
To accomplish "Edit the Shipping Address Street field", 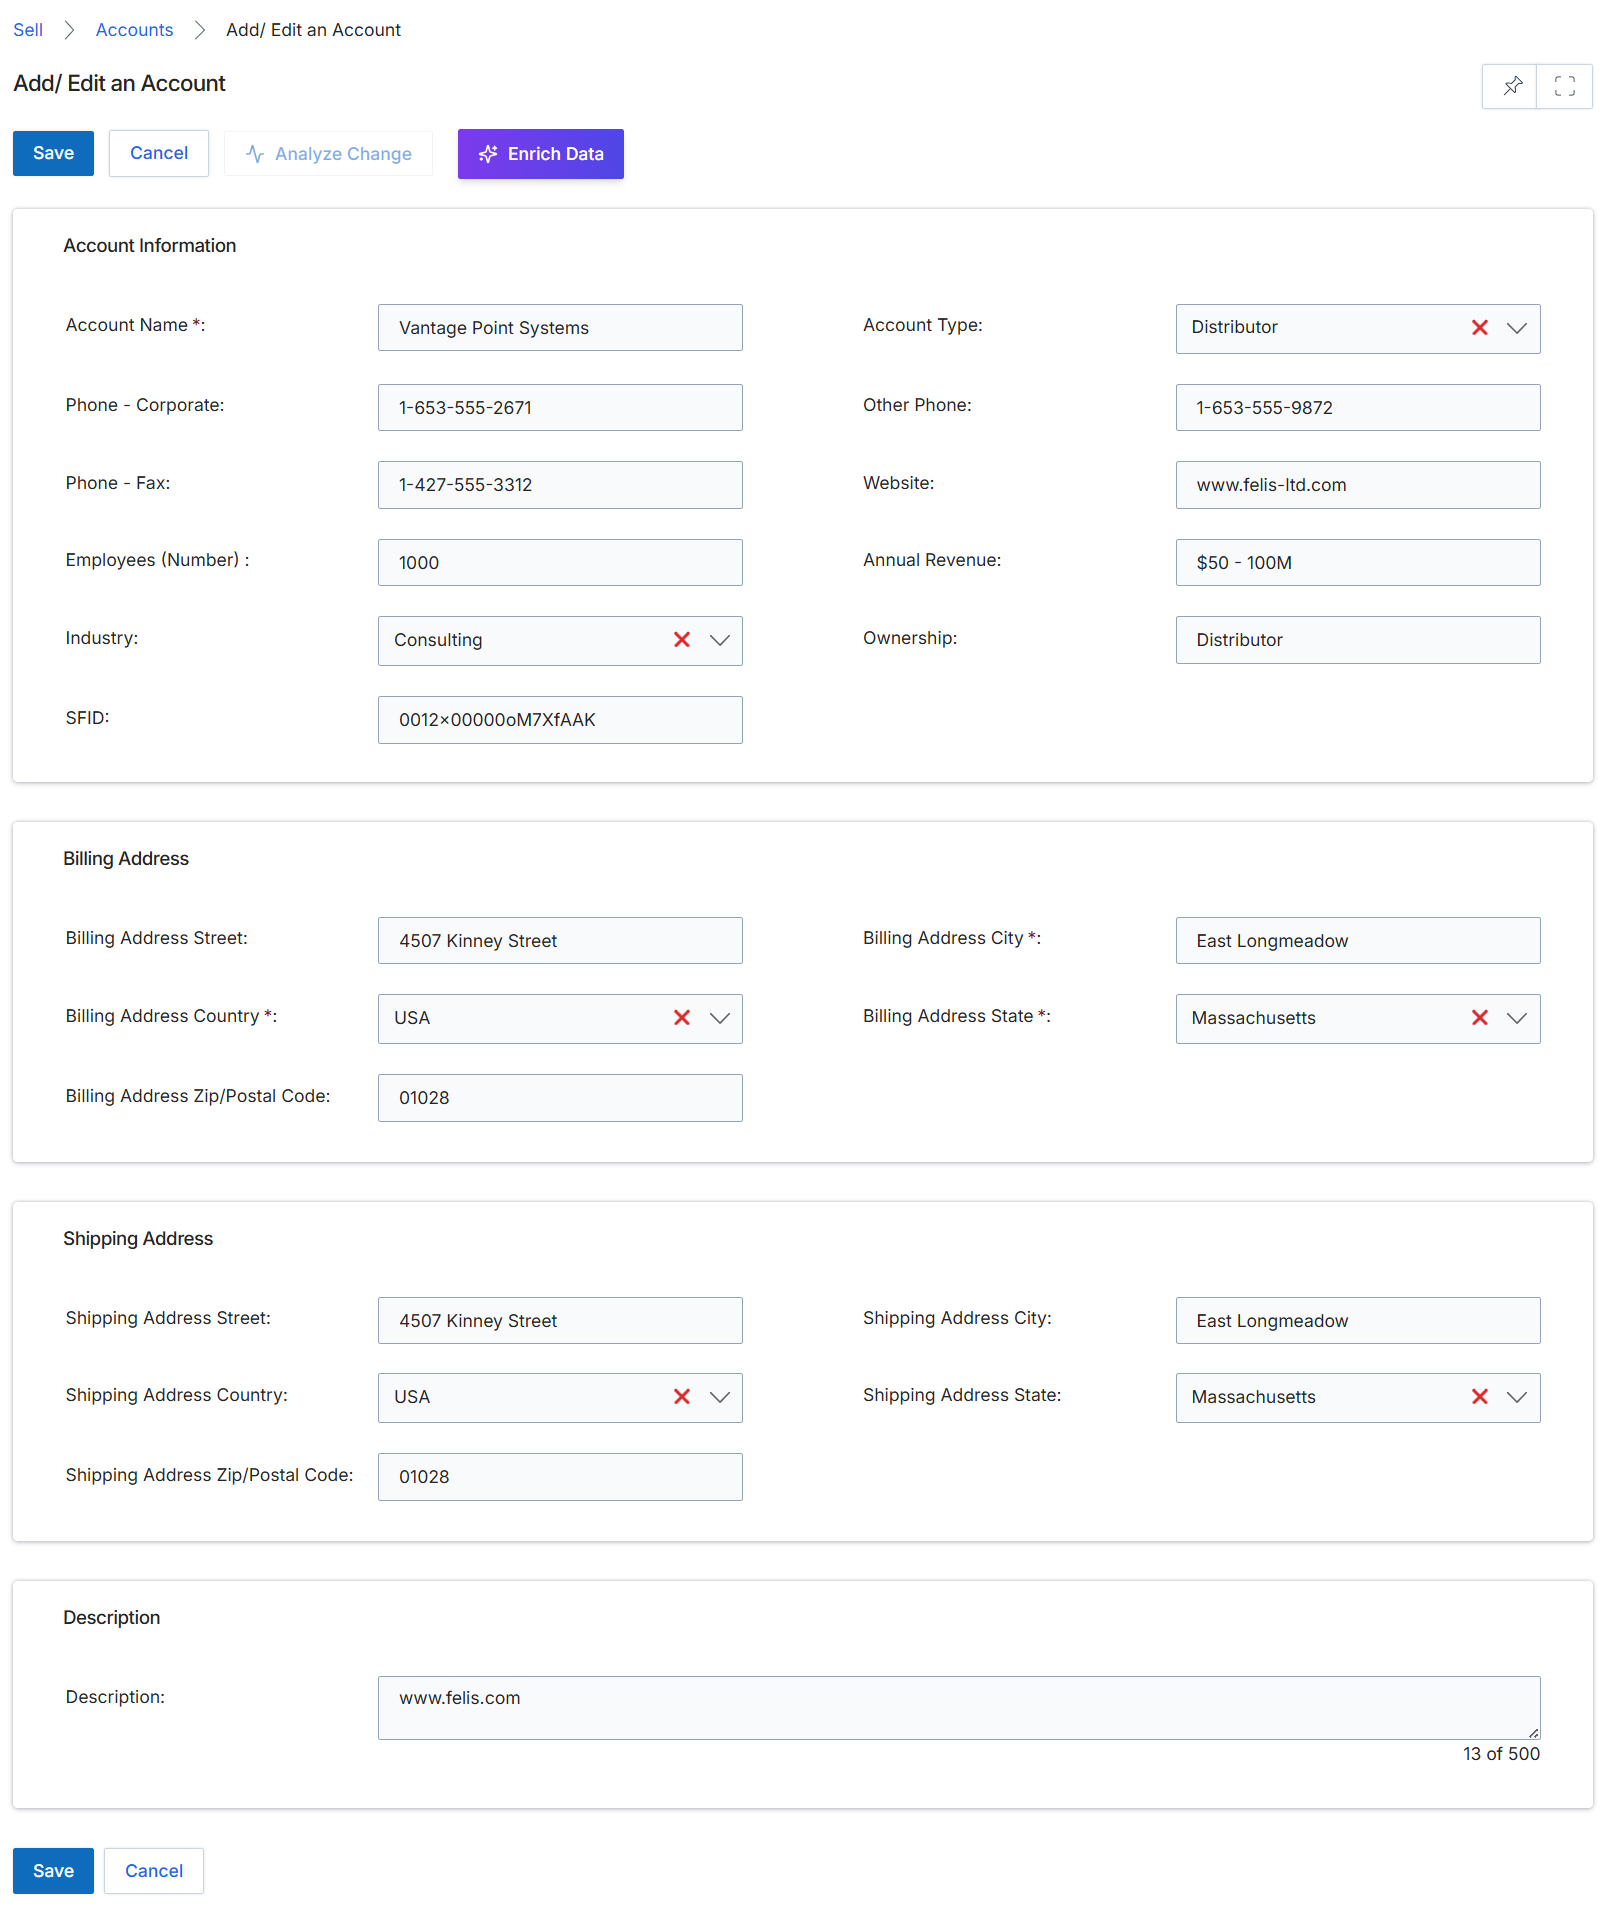I will [x=560, y=1321].
